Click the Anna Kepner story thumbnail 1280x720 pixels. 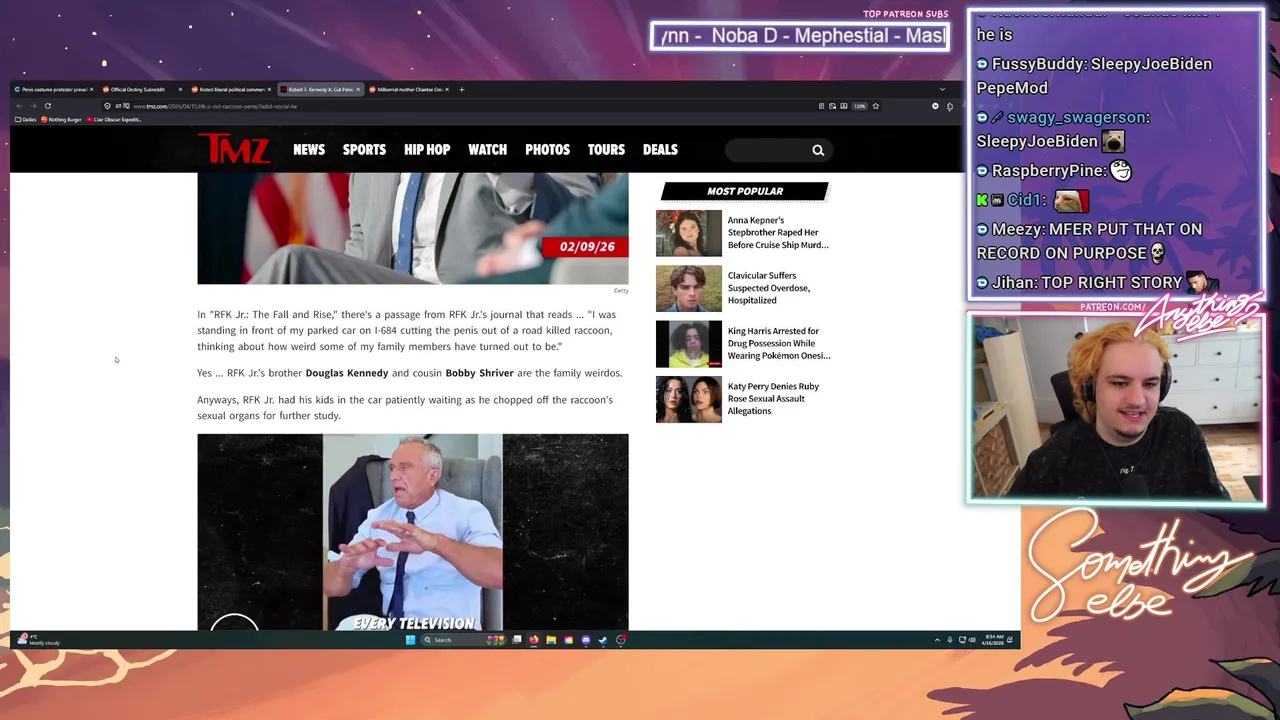(688, 233)
